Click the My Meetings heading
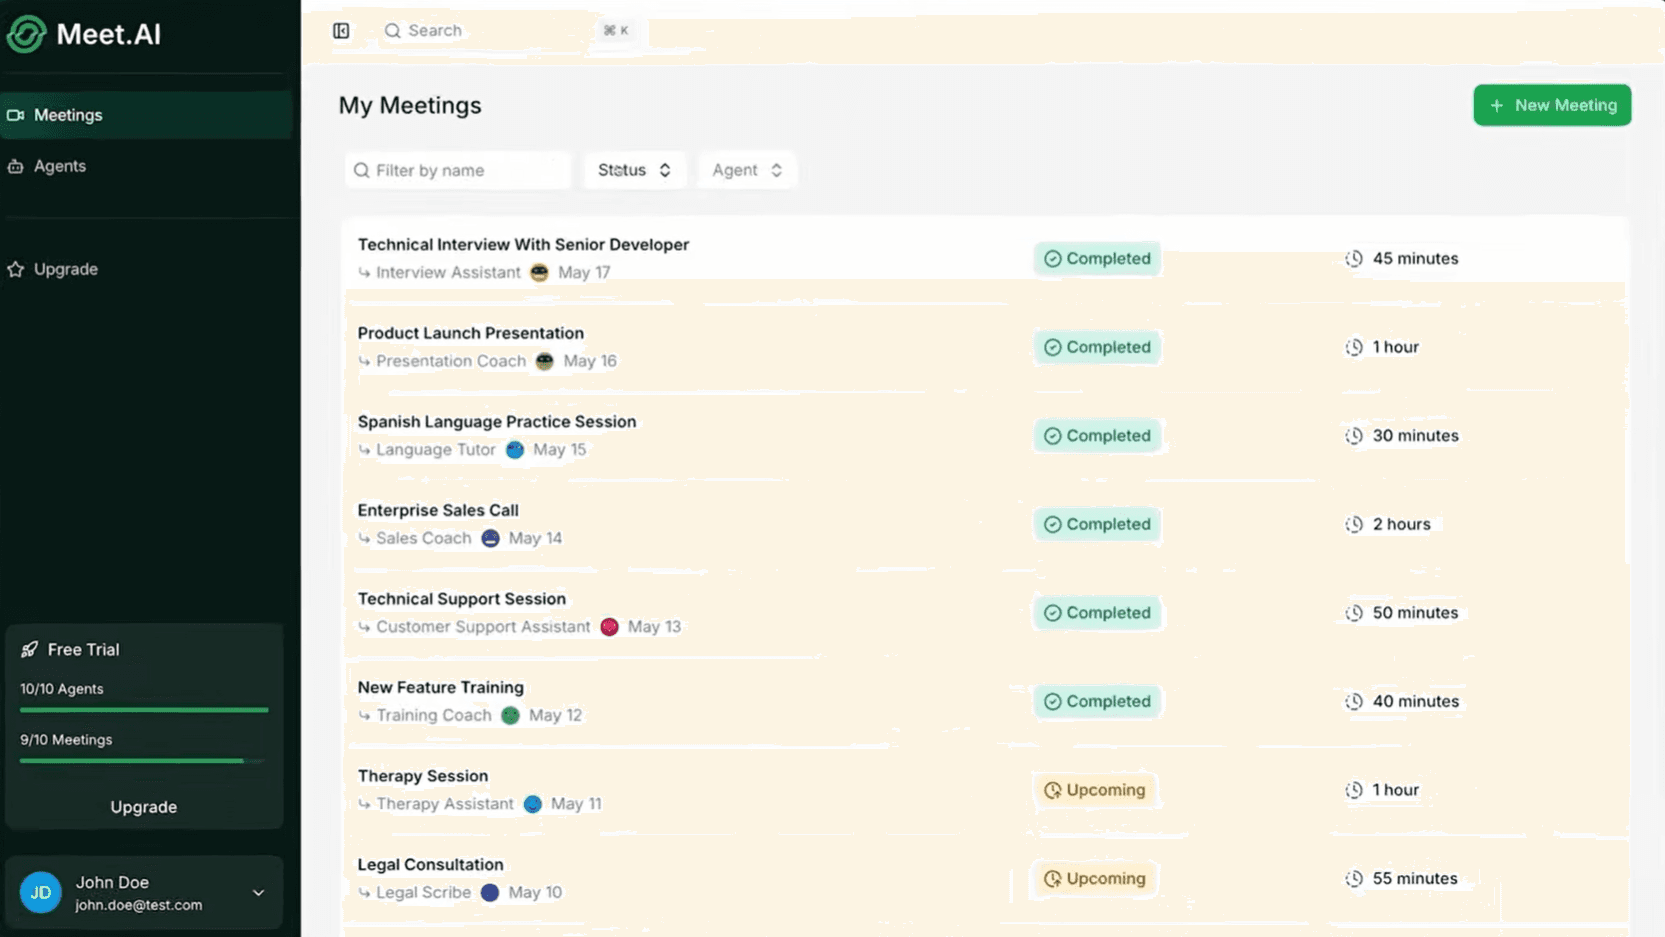1665x937 pixels. pos(410,105)
